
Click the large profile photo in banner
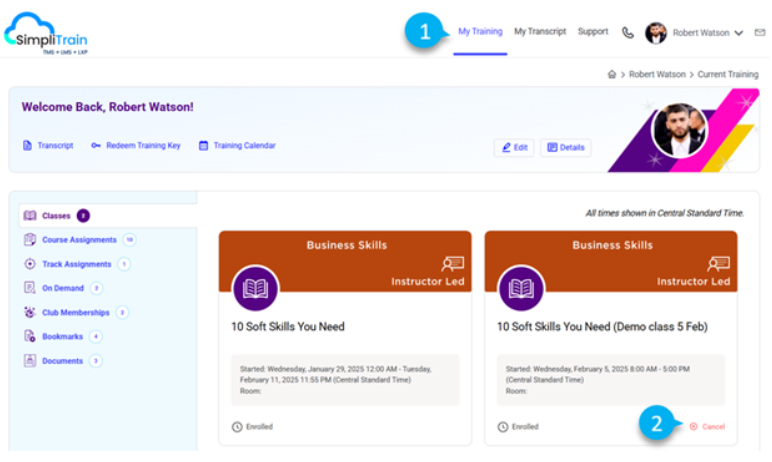click(x=679, y=129)
